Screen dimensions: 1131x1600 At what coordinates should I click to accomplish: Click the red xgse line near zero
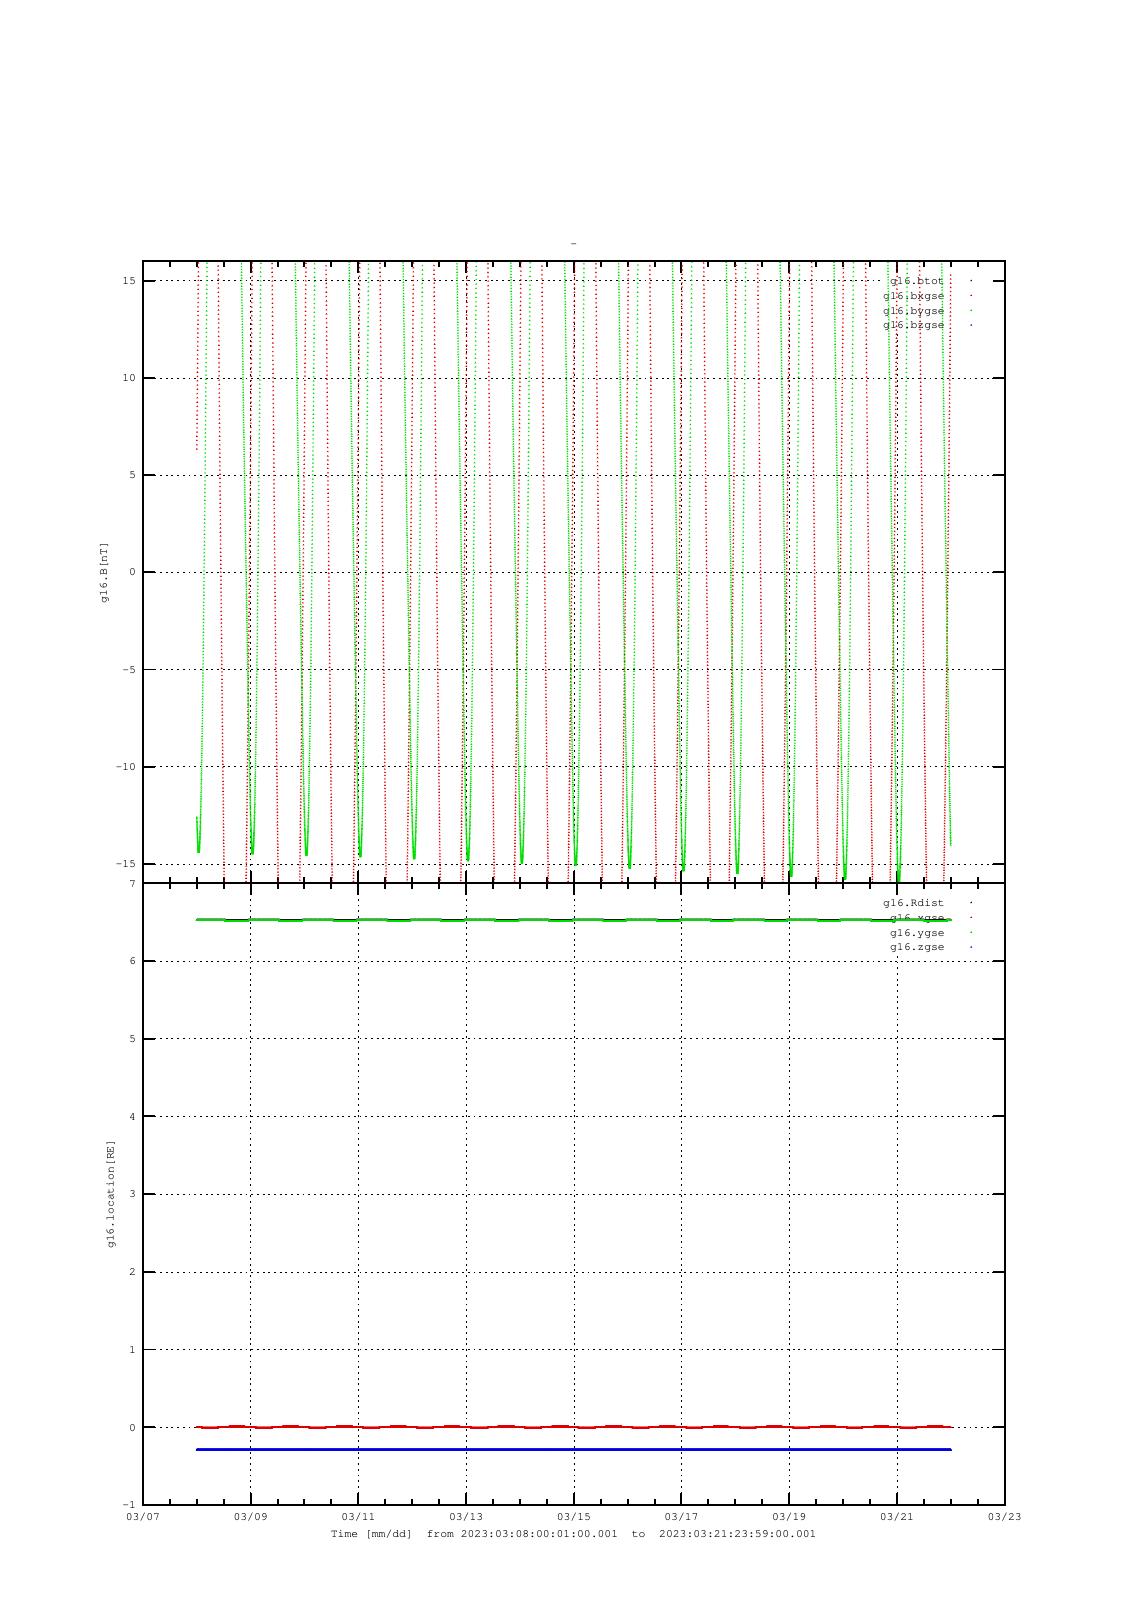tap(574, 1427)
